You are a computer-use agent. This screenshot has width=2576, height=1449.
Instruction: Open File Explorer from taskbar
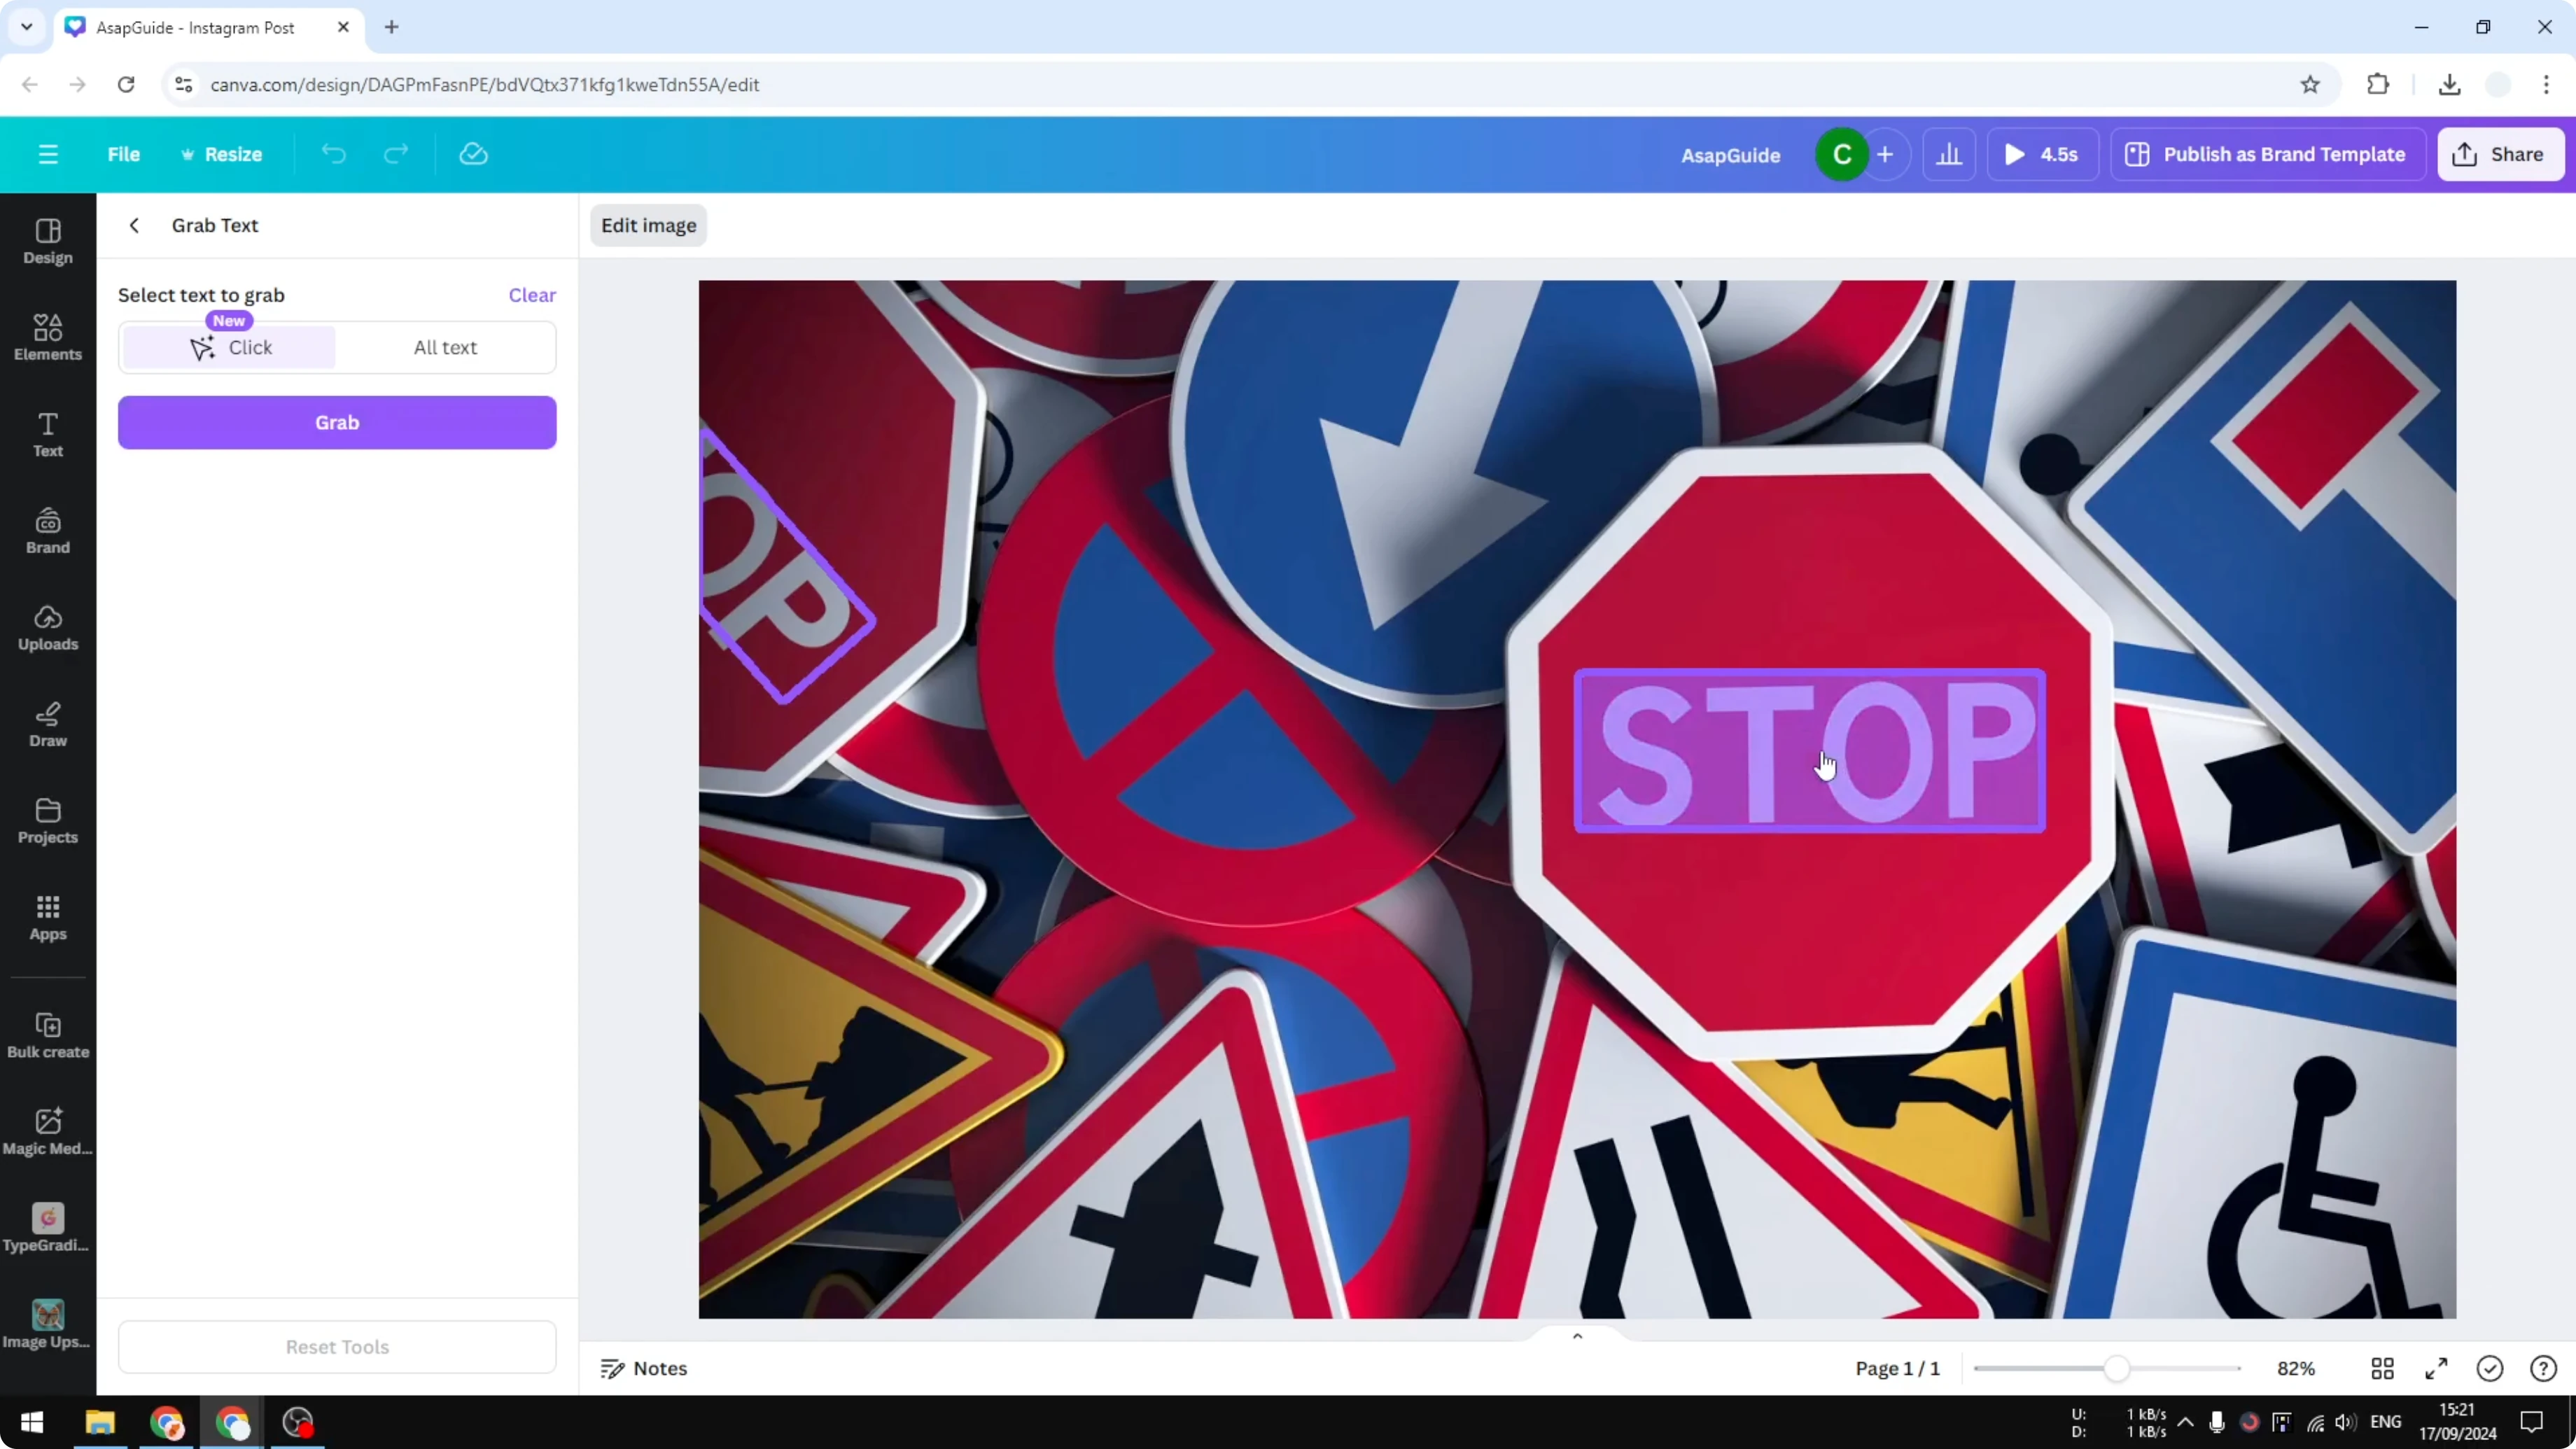pyautogui.click(x=100, y=1422)
